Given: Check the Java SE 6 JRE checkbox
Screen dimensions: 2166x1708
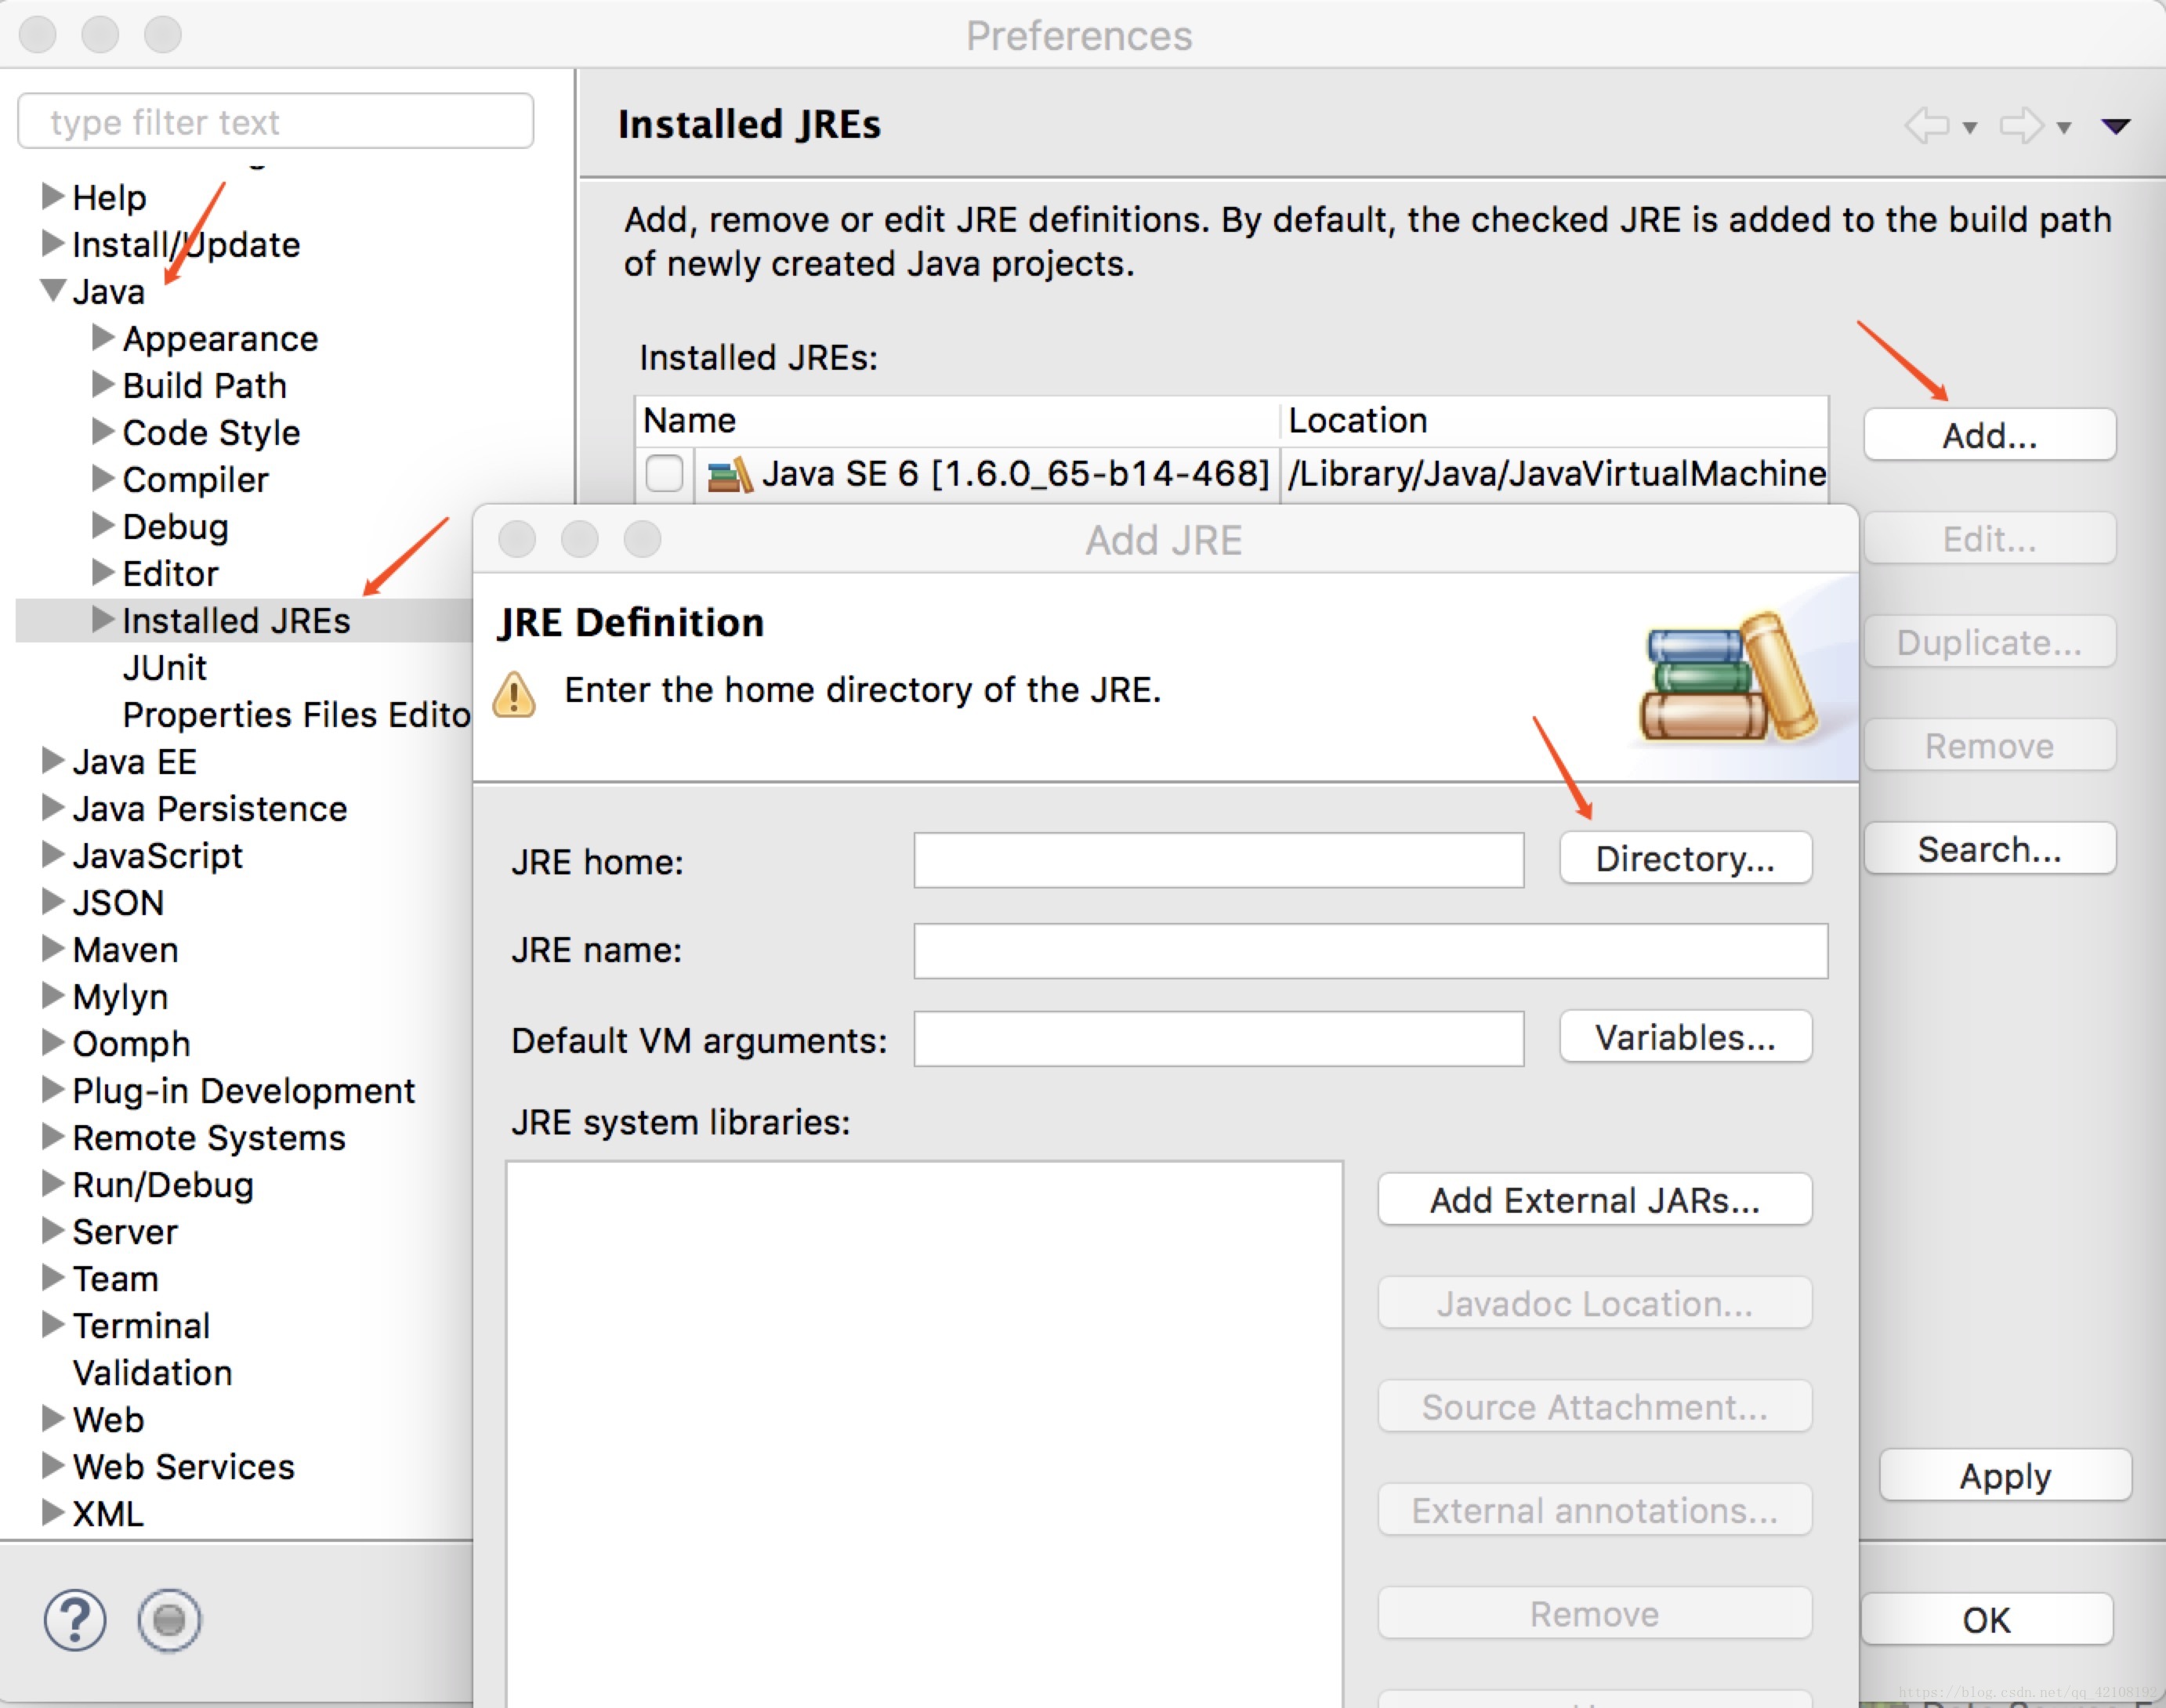Looking at the screenshot, I should [x=664, y=473].
